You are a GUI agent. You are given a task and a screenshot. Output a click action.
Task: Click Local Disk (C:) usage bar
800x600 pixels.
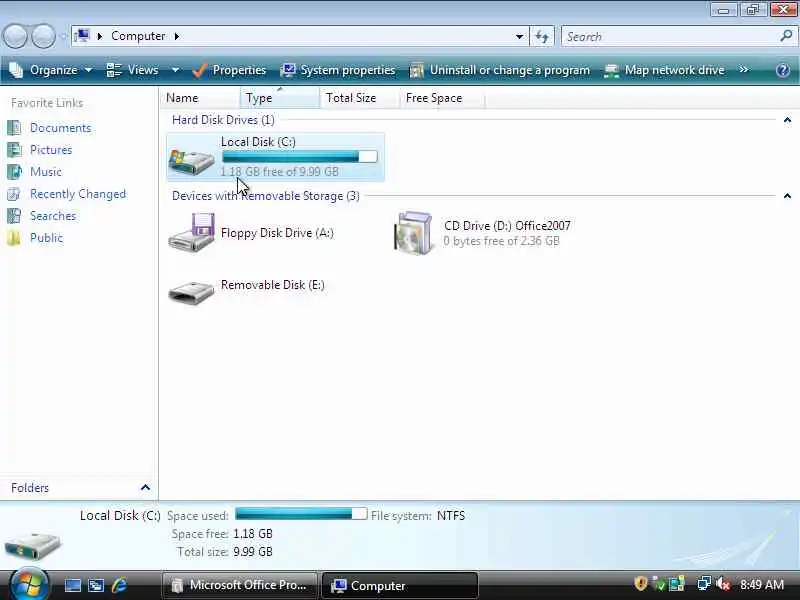coord(300,157)
